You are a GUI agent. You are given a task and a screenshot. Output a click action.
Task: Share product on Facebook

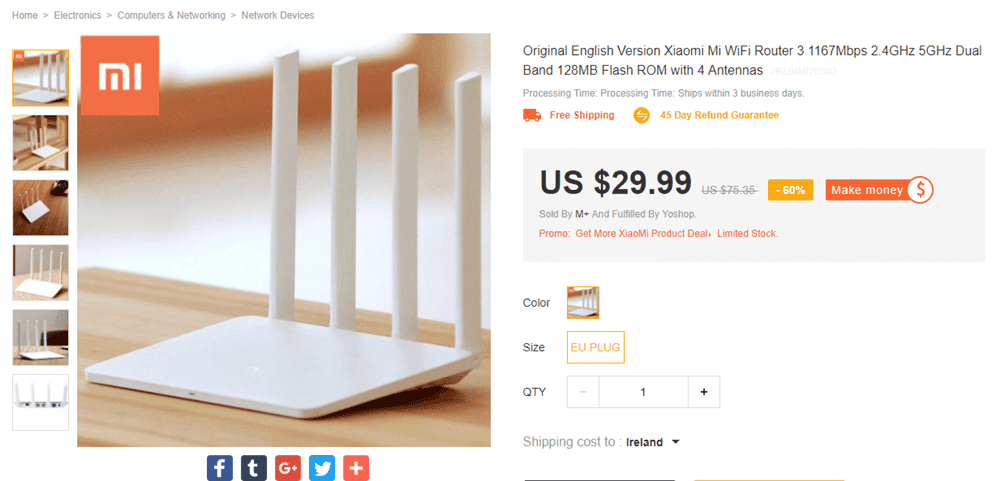pos(220,467)
